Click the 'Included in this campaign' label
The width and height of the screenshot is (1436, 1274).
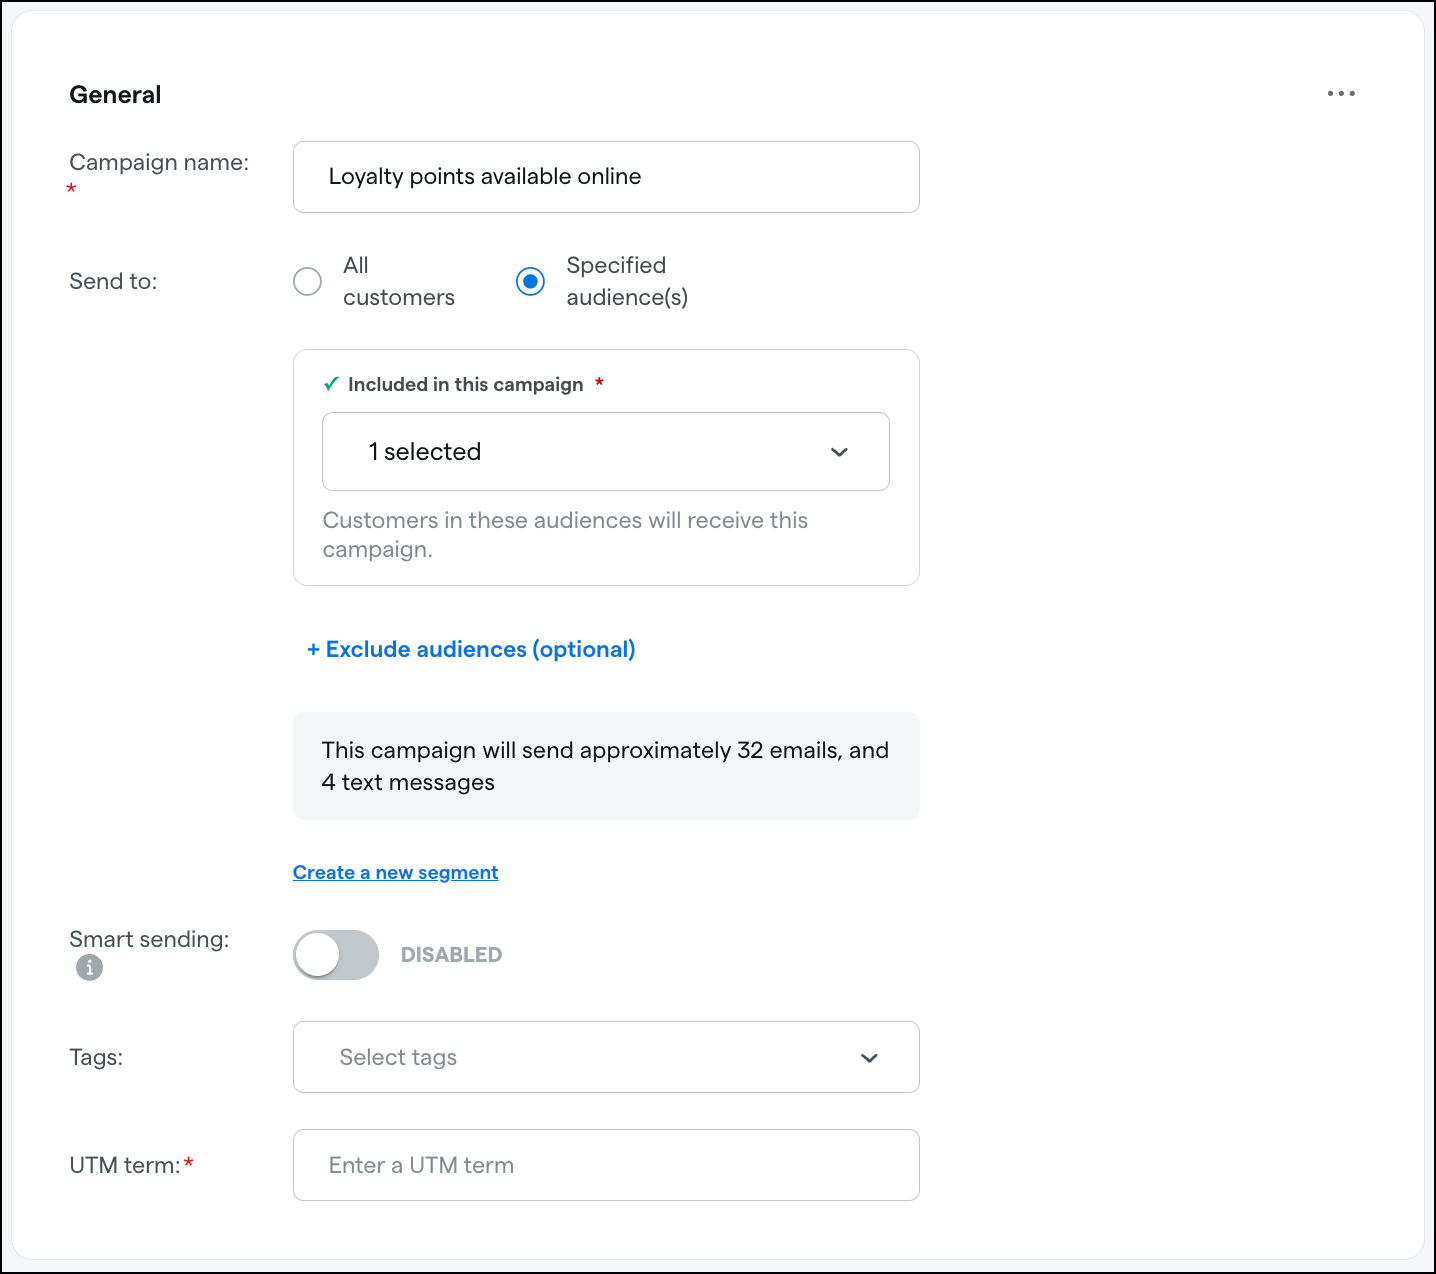465,384
